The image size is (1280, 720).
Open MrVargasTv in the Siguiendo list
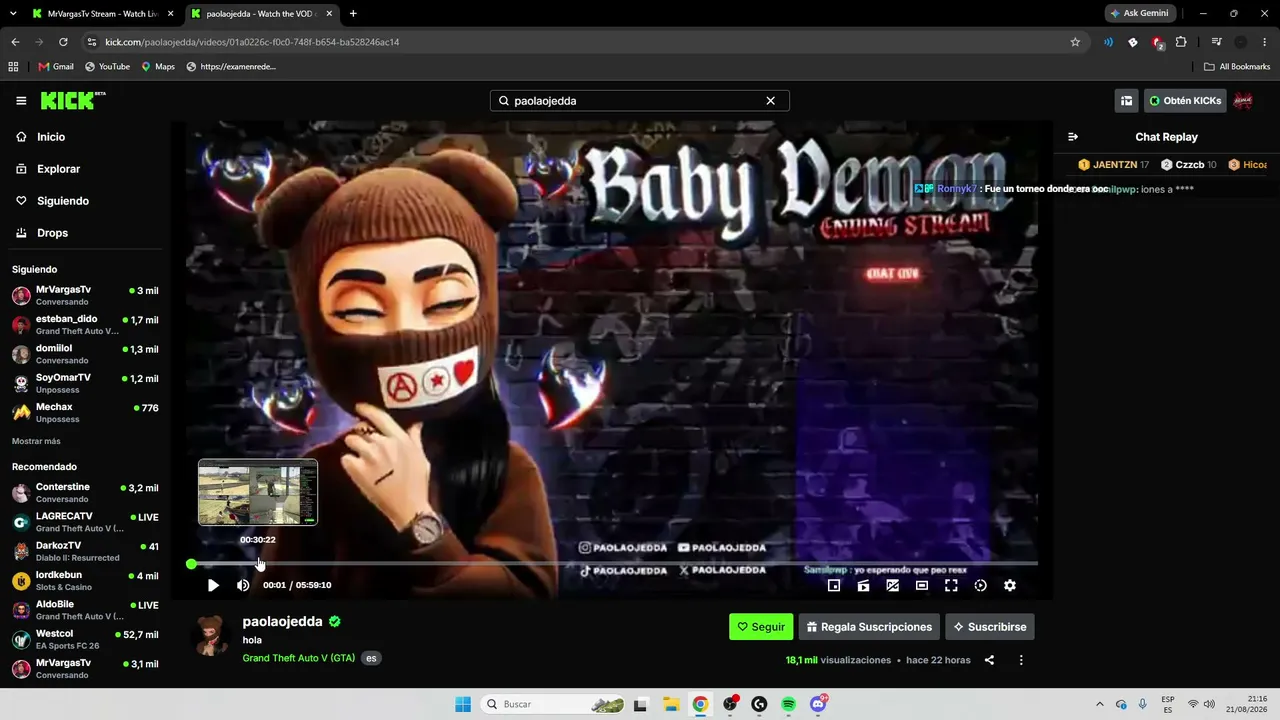click(85, 295)
